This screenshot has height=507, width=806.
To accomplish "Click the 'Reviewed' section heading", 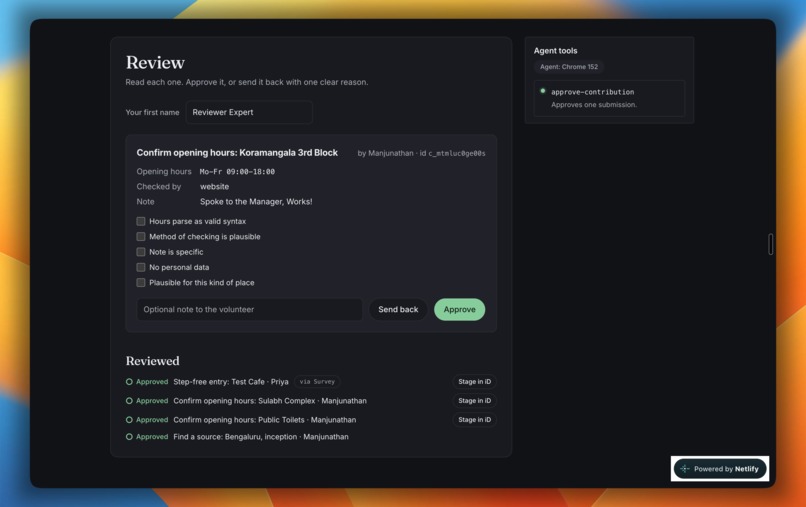I will click(153, 361).
